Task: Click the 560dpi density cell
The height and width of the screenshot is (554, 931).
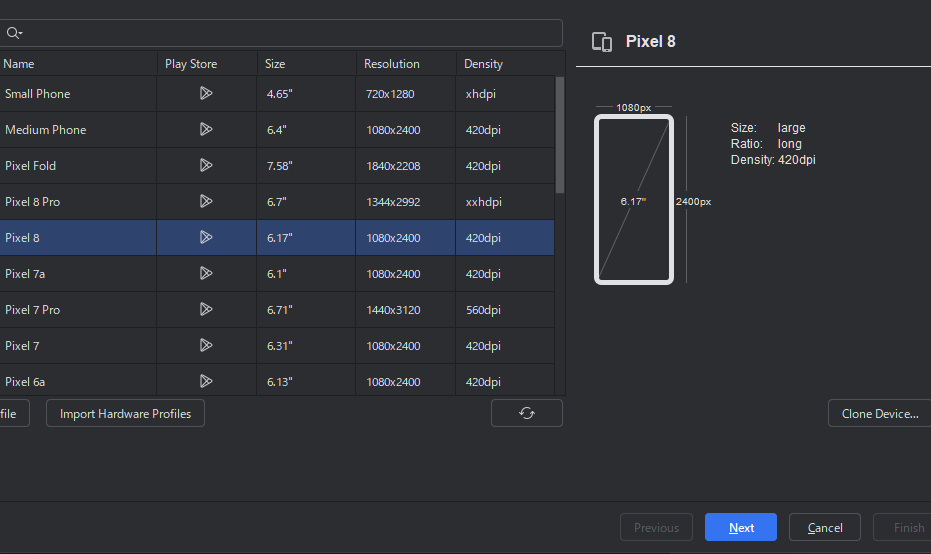Action: (505, 310)
